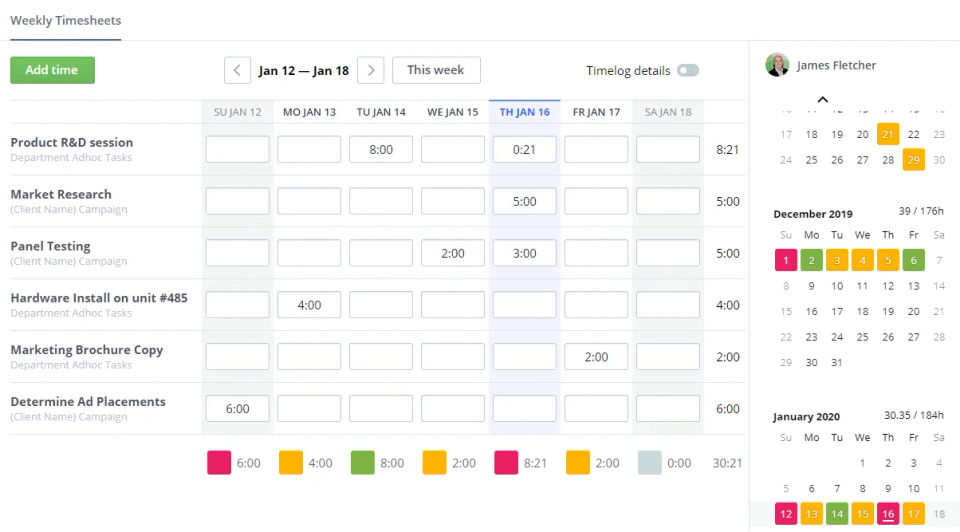960x532 pixels.
Task: Open Hardware Install on unit #485 task
Action: [99, 298]
